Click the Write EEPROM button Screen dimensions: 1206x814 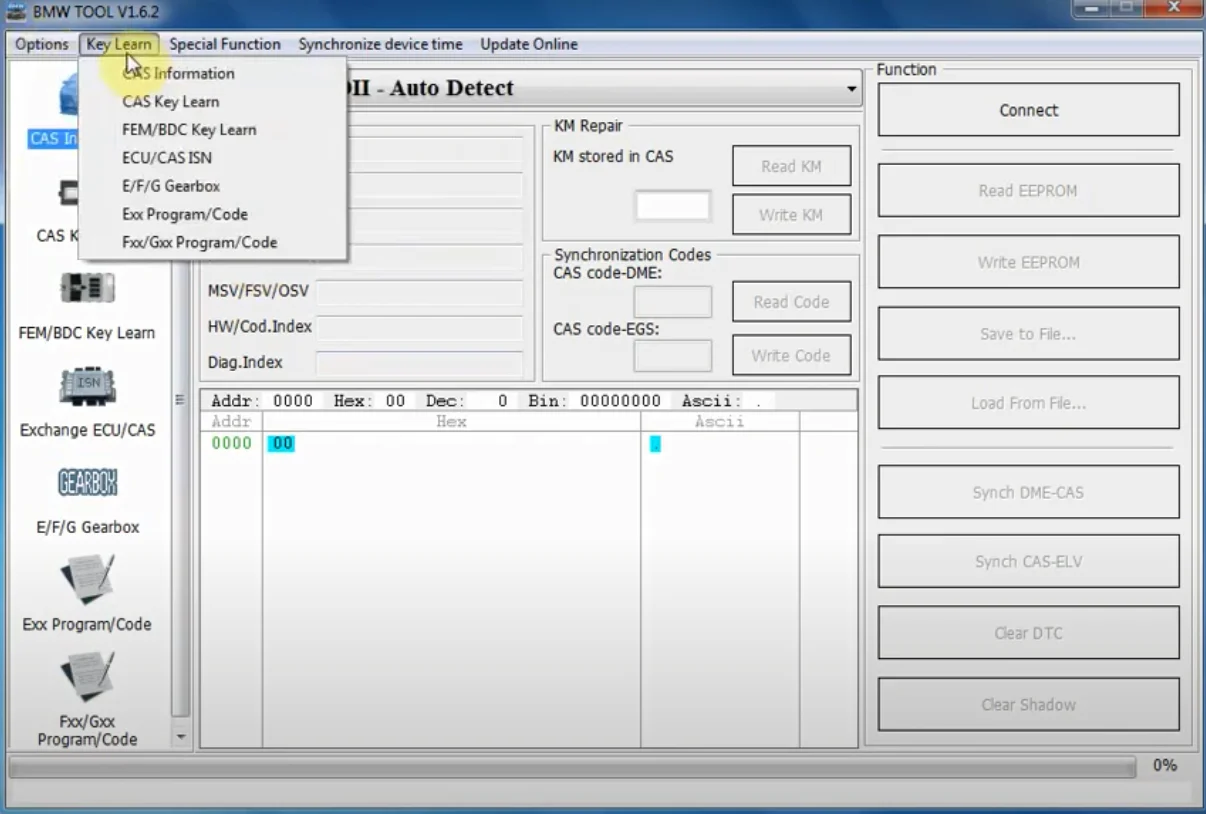[1028, 262]
